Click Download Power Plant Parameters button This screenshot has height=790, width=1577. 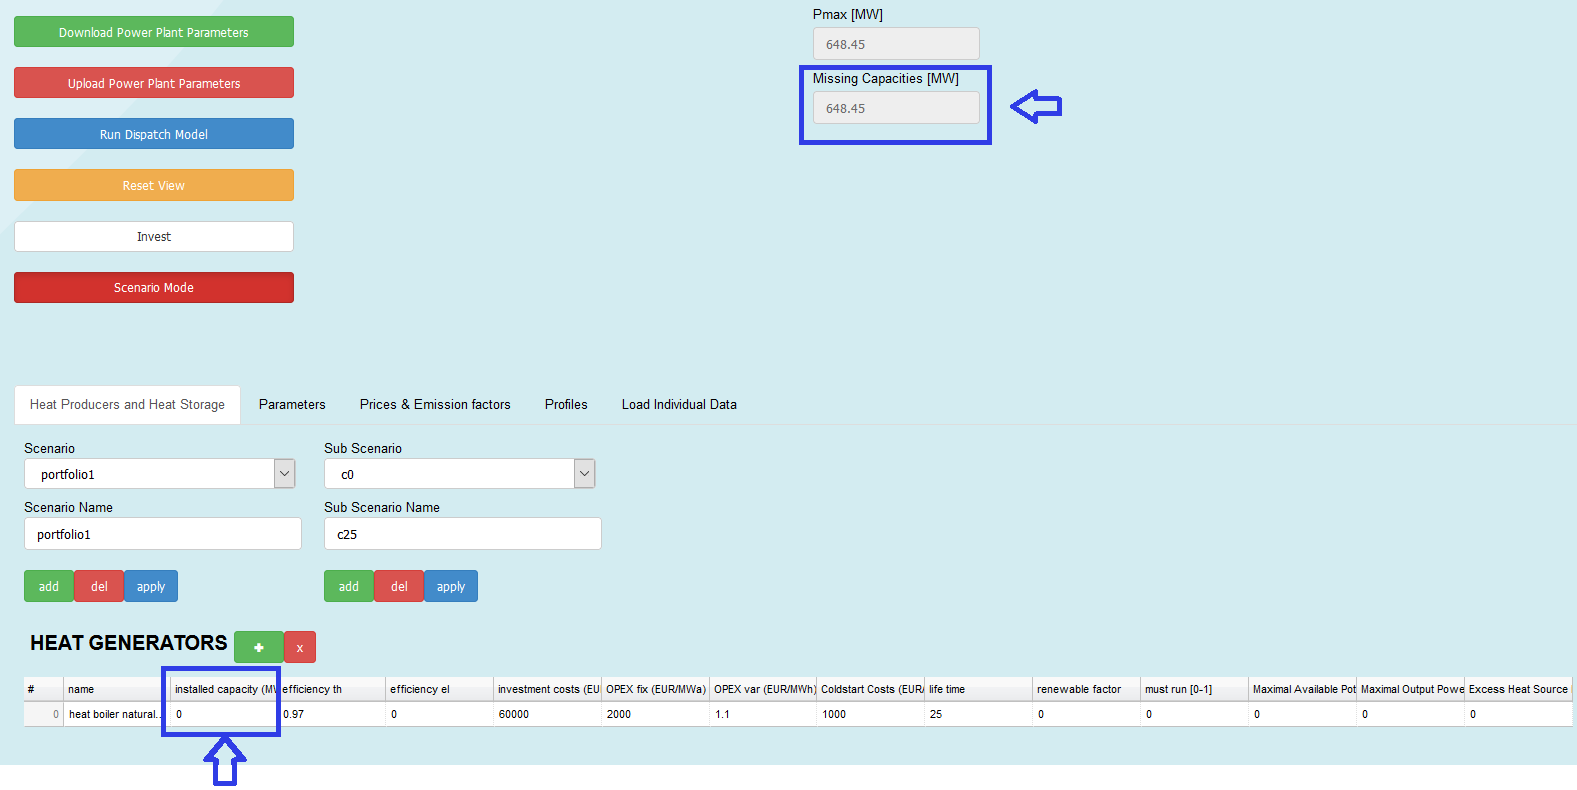pos(154,32)
